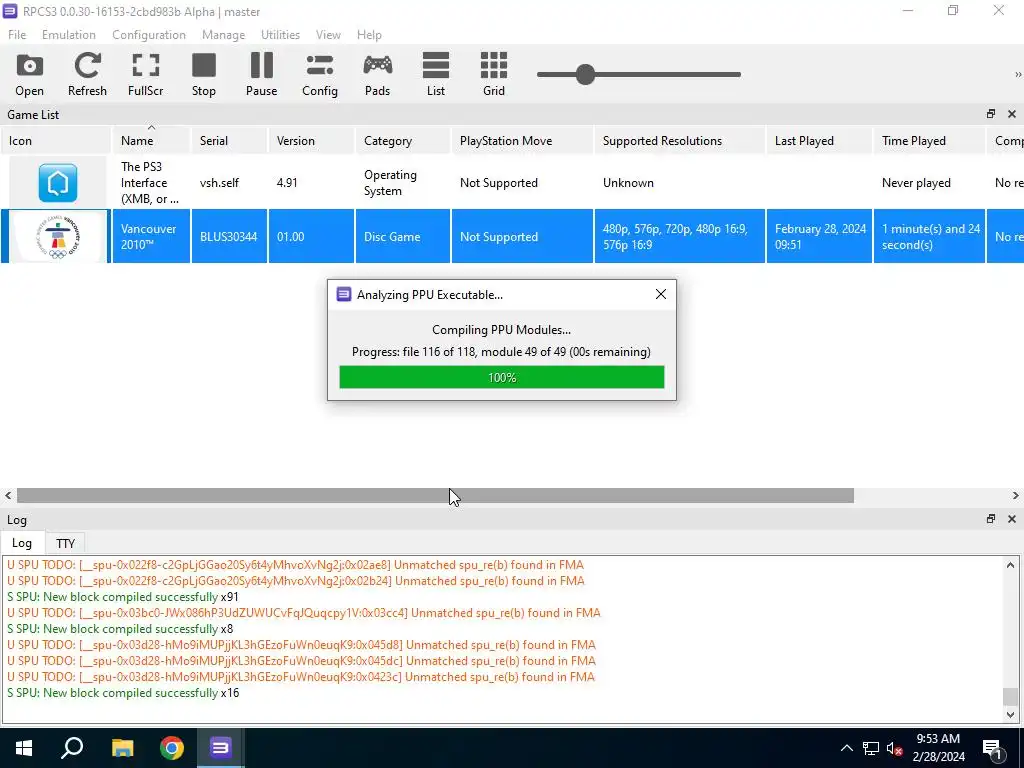Click the 100% compile progress bar
Screen dimensions: 1024x768
502,377
